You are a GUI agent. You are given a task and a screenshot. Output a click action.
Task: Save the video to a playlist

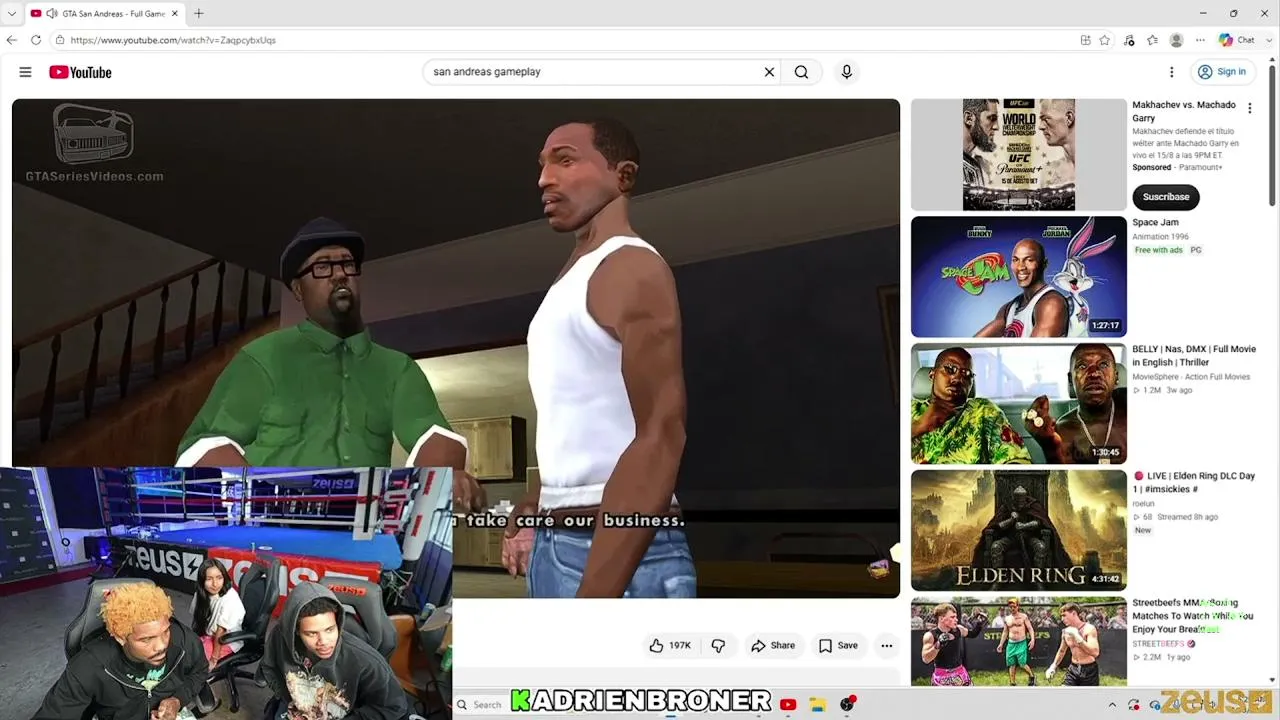(x=838, y=646)
